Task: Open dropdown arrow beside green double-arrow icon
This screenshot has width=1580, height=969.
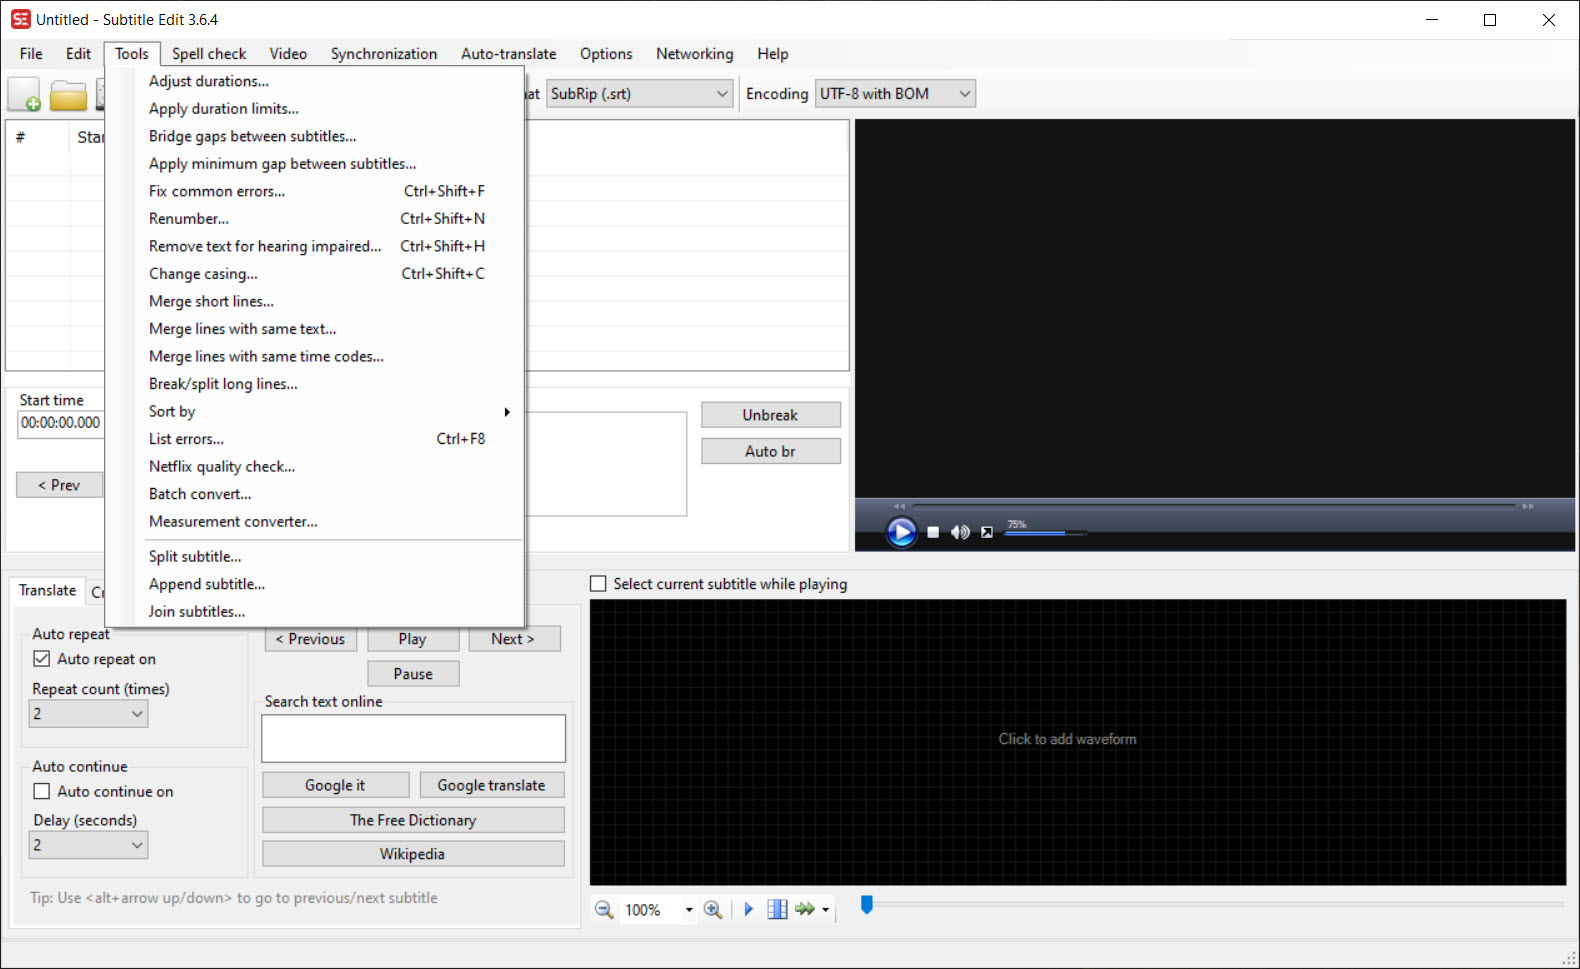Action: point(826,910)
